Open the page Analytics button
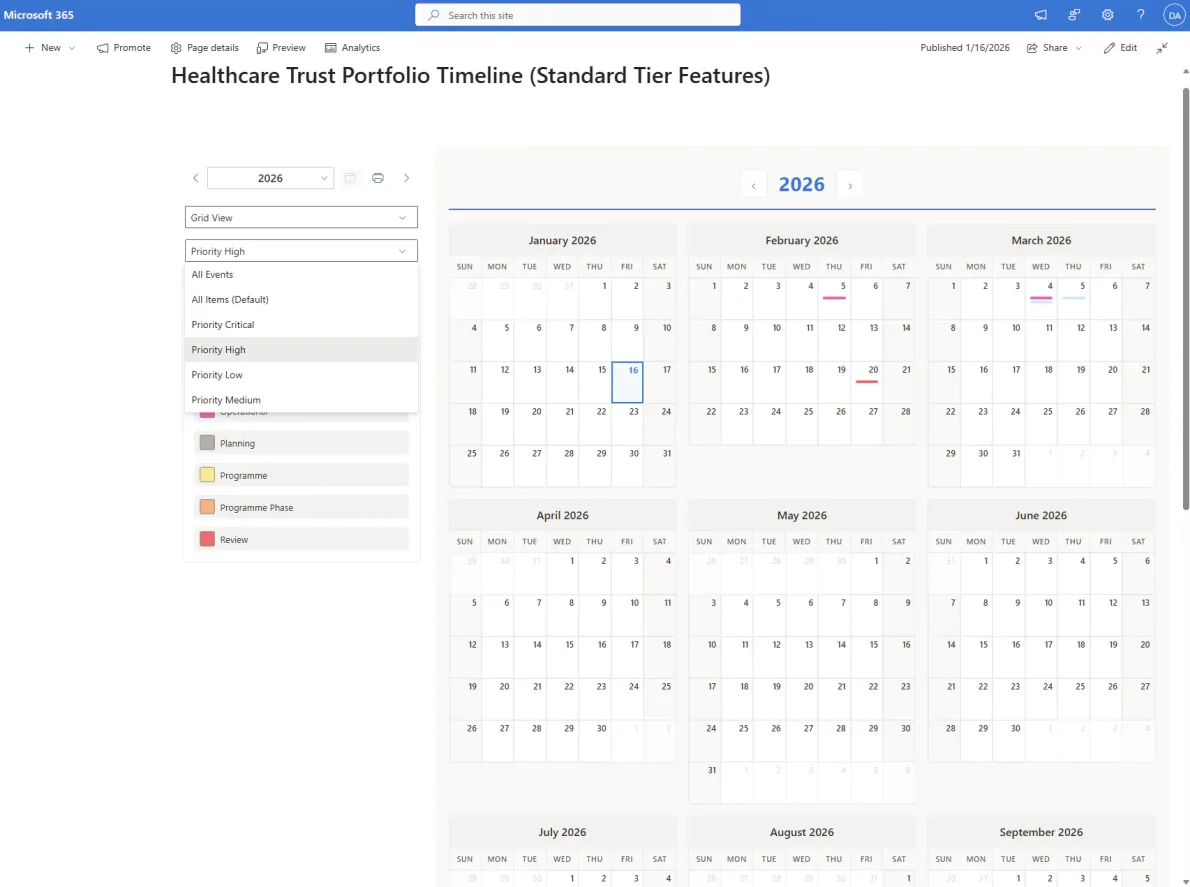This screenshot has width=1190, height=887. coord(352,48)
